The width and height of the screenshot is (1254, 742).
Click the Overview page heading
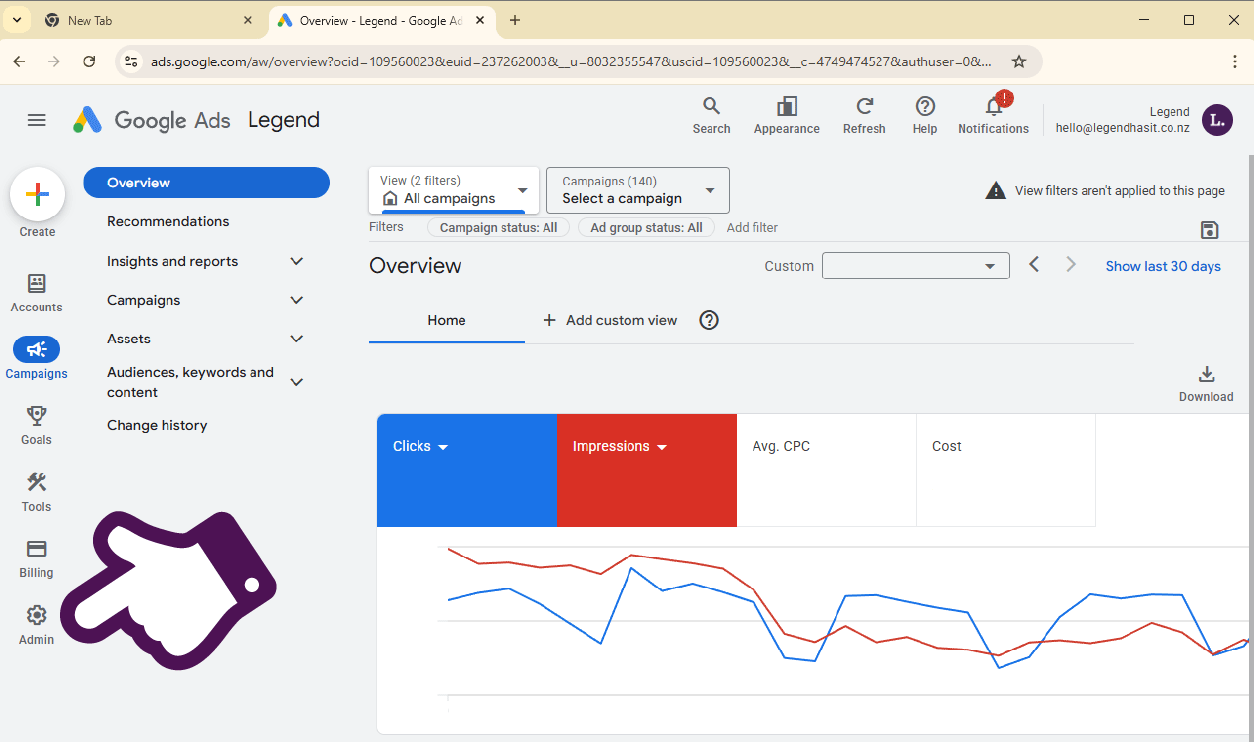click(x=415, y=266)
